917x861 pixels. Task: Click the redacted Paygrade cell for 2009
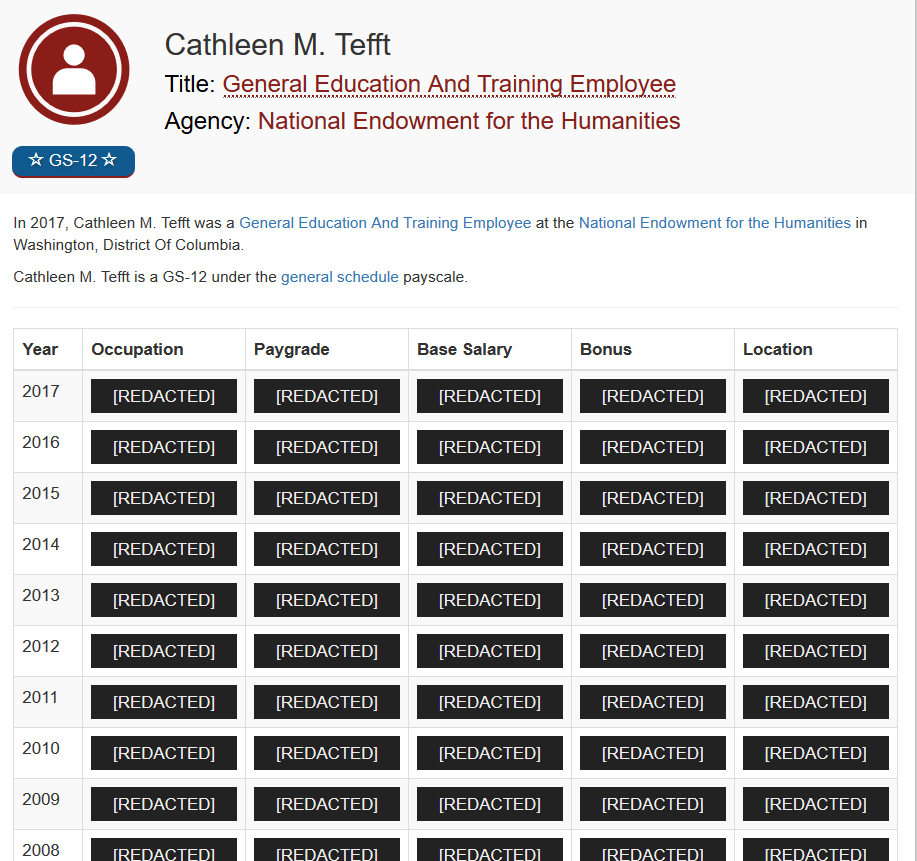(x=327, y=804)
